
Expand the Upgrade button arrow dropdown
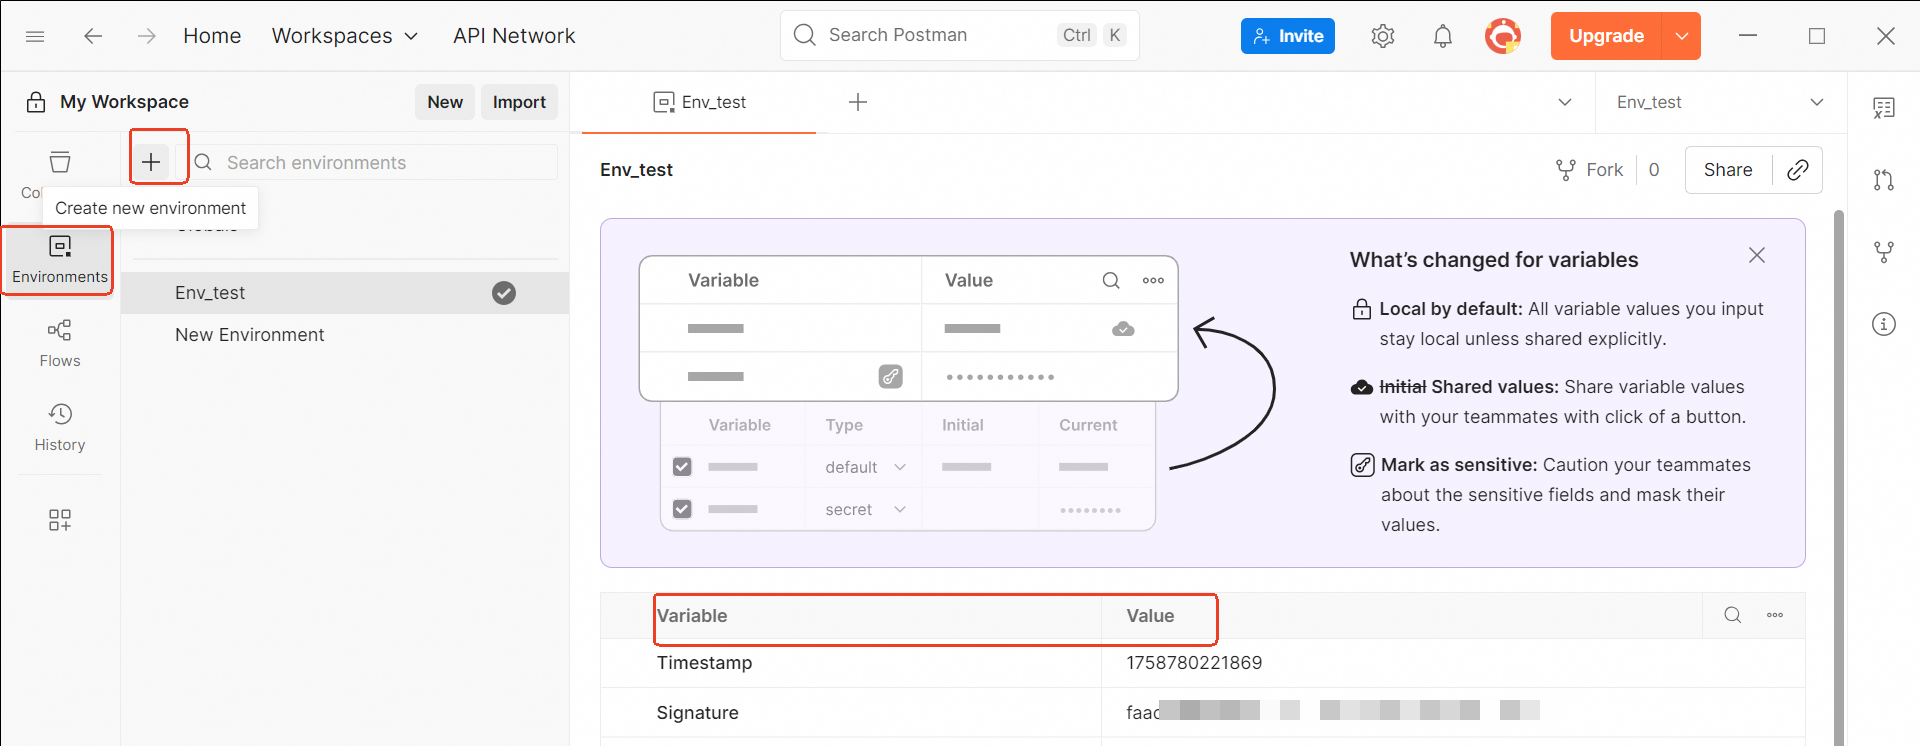point(1682,36)
